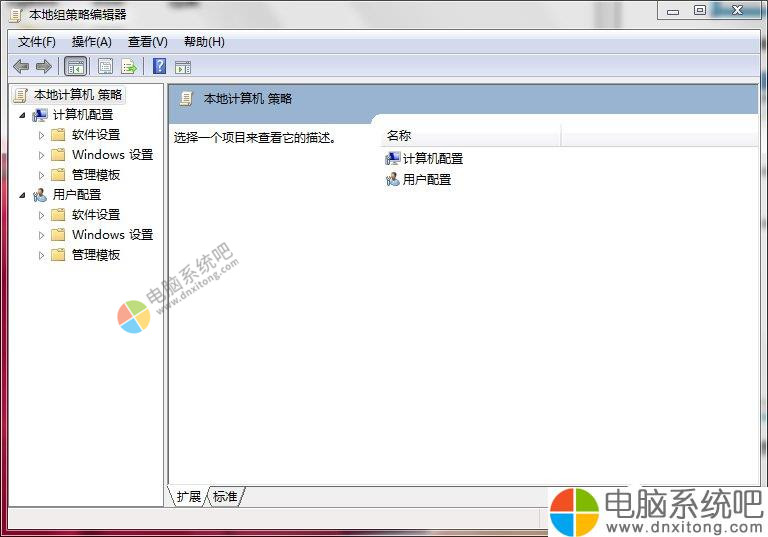Click the 名称 column header
Image resolution: width=768 pixels, height=537 pixels.
click(x=470, y=136)
